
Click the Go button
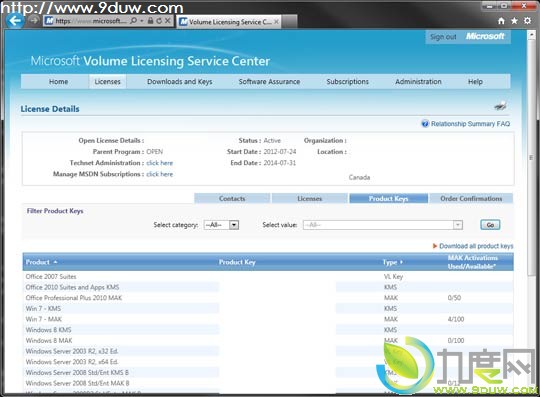(490, 225)
